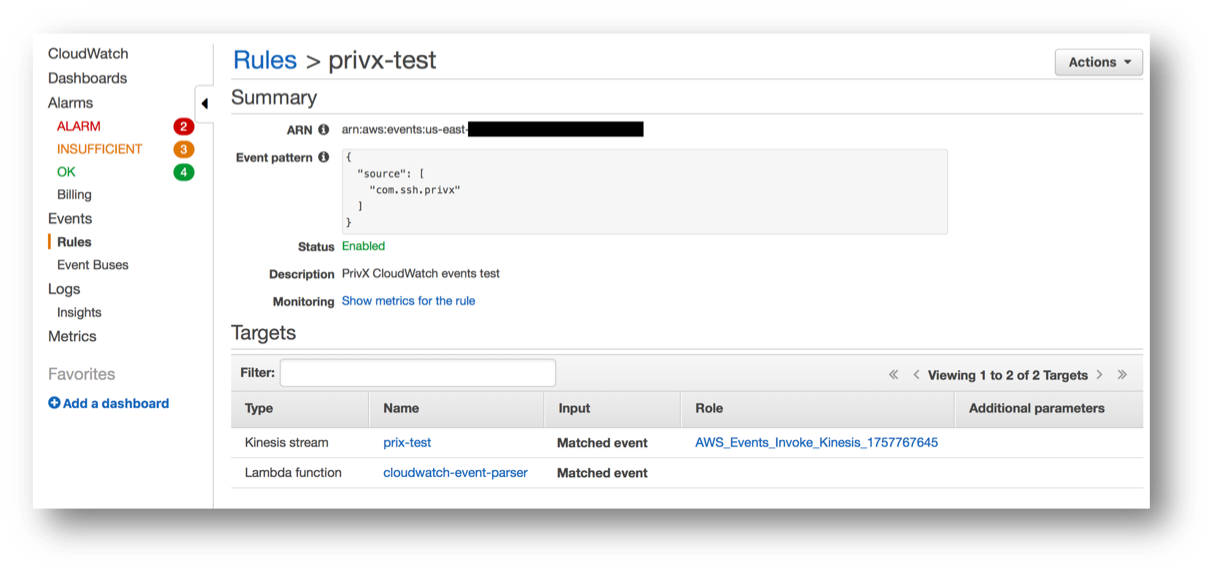Click the Kinesis stream type cell
The height and width of the screenshot is (572, 1214).
[x=286, y=443]
